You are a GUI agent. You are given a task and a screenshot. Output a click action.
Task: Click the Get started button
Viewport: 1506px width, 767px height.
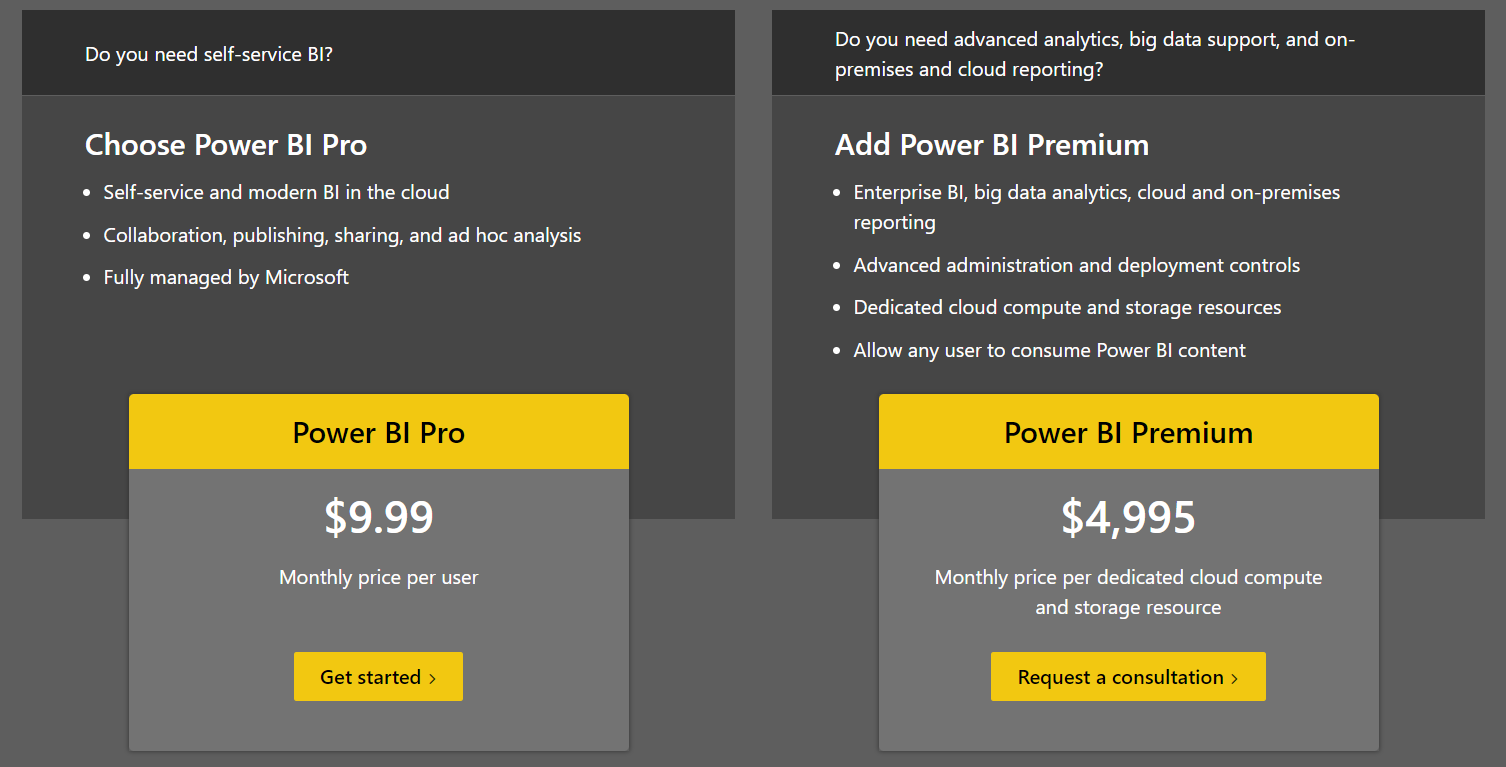(x=378, y=677)
